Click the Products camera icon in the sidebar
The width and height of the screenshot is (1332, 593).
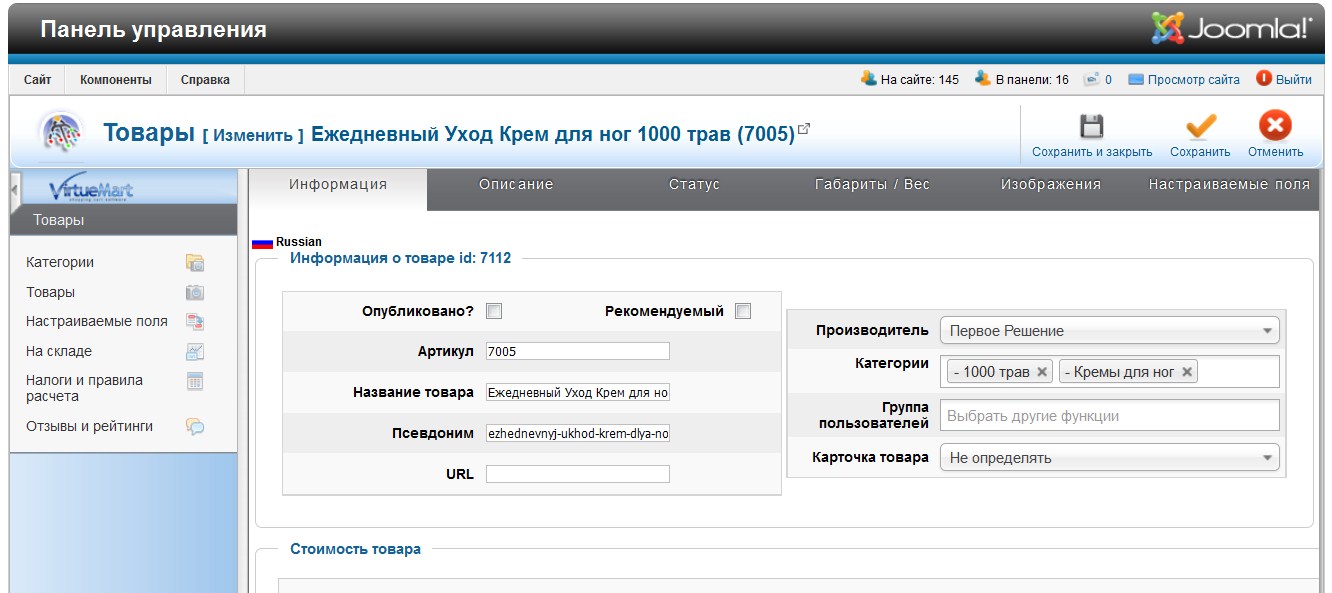pyautogui.click(x=195, y=292)
